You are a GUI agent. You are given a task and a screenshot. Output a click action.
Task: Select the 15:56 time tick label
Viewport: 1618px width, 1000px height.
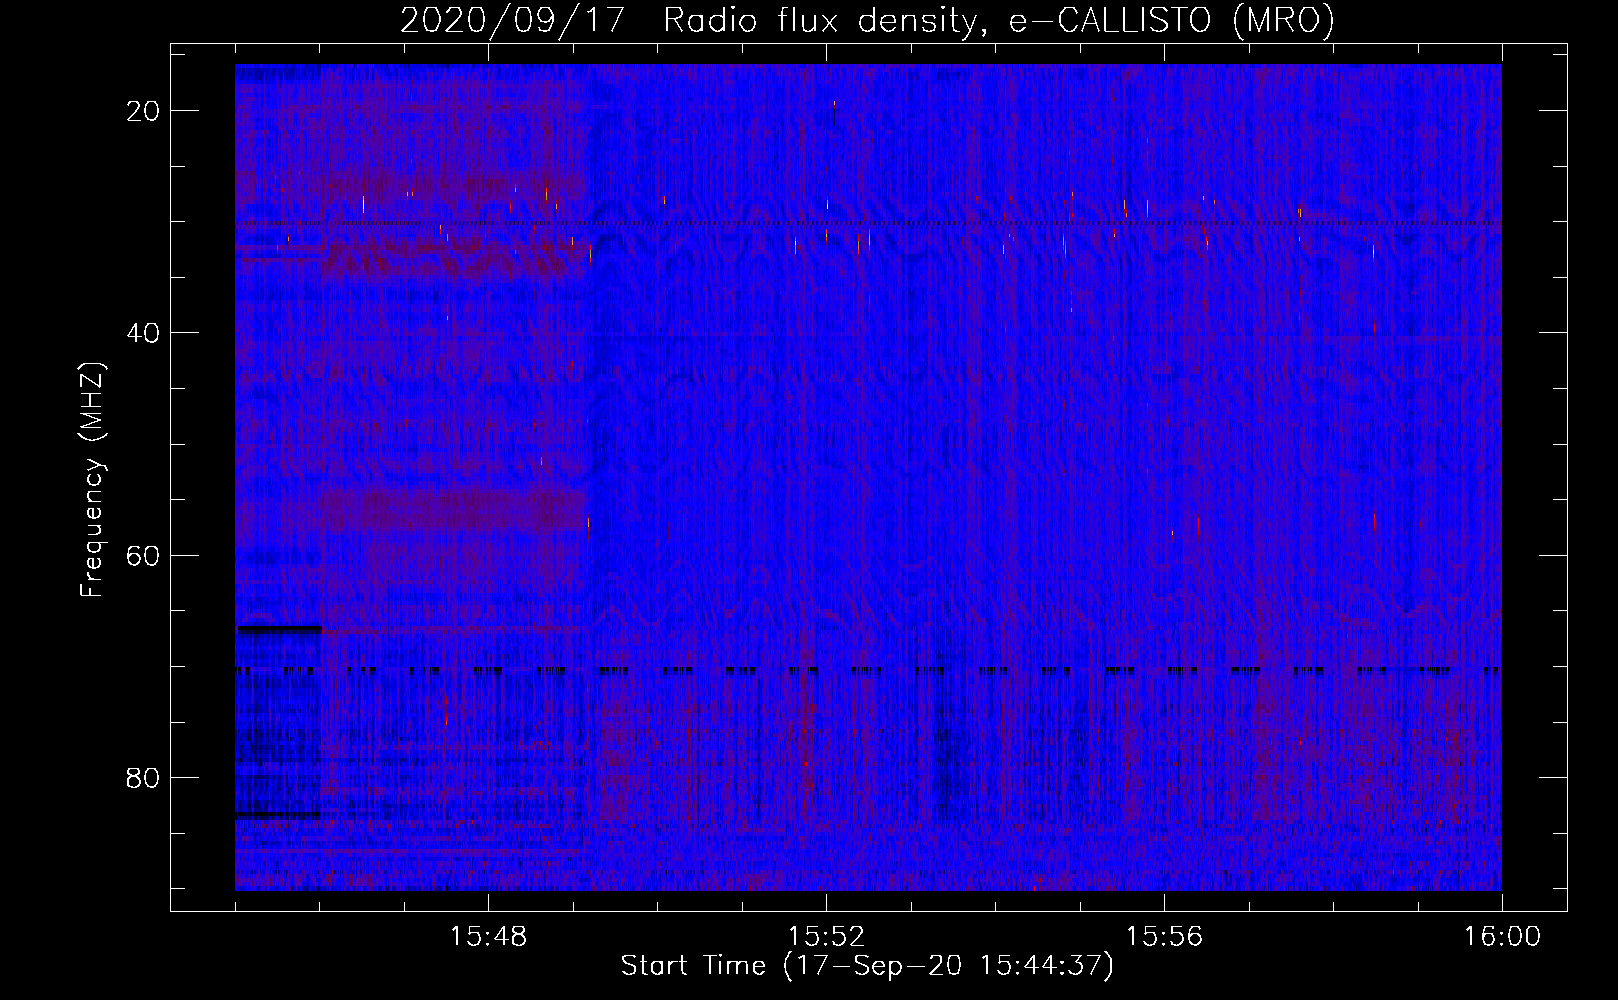coord(1164,937)
